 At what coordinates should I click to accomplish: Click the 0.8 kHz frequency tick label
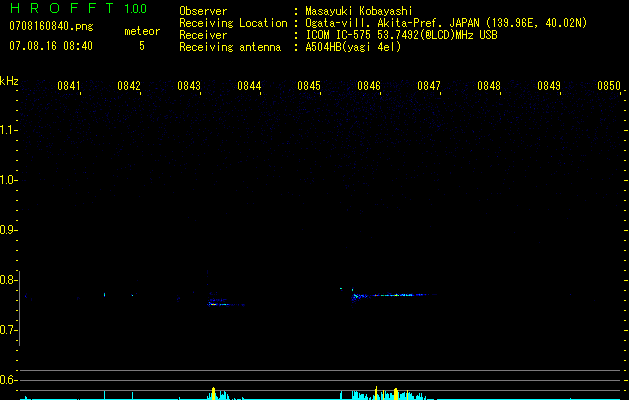8,280
